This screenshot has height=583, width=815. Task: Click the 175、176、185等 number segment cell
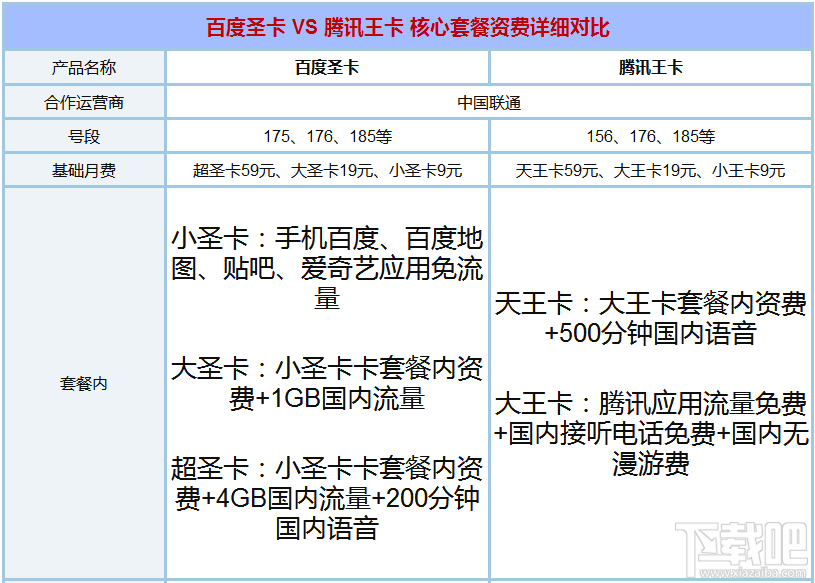(328, 134)
